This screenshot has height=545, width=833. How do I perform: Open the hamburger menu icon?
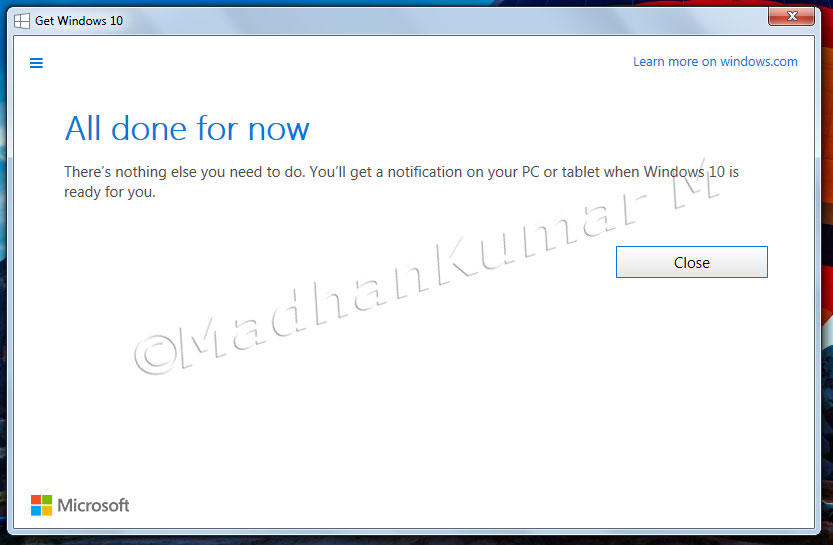click(x=36, y=63)
